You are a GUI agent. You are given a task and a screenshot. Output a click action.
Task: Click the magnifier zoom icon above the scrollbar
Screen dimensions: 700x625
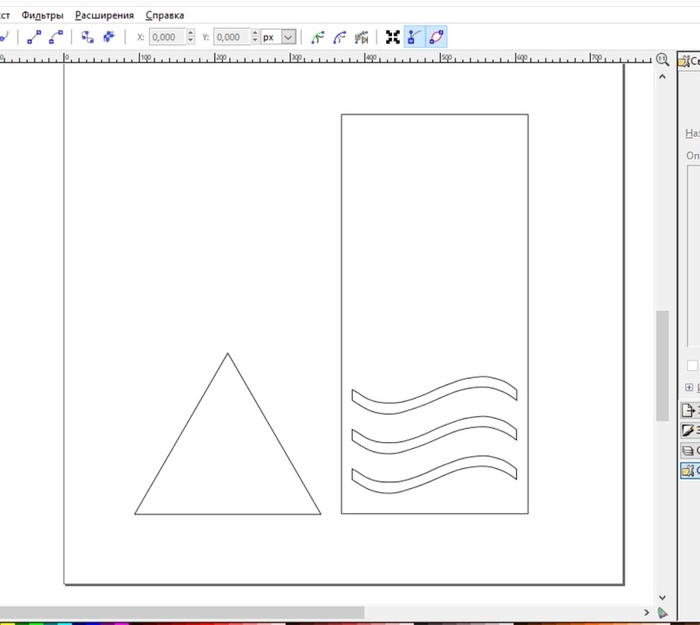(x=661, y=59)
